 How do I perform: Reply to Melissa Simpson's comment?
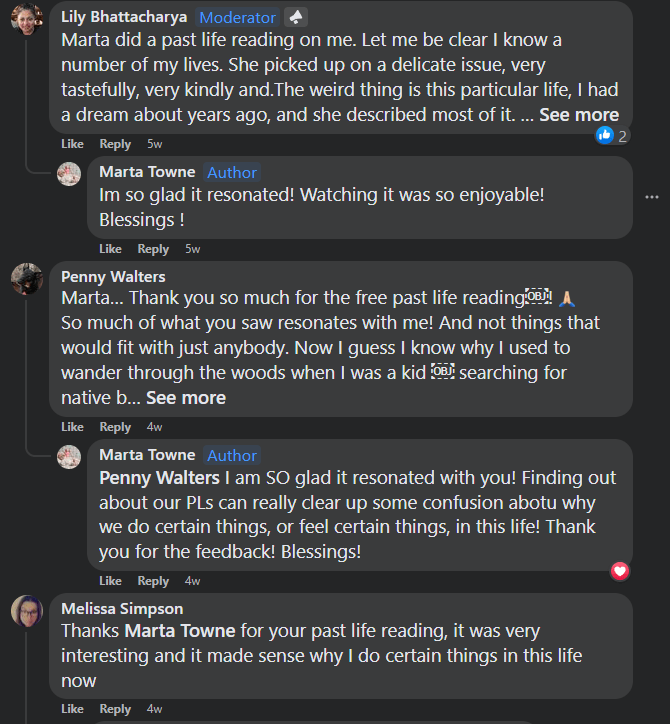click(x=115, y=709)
